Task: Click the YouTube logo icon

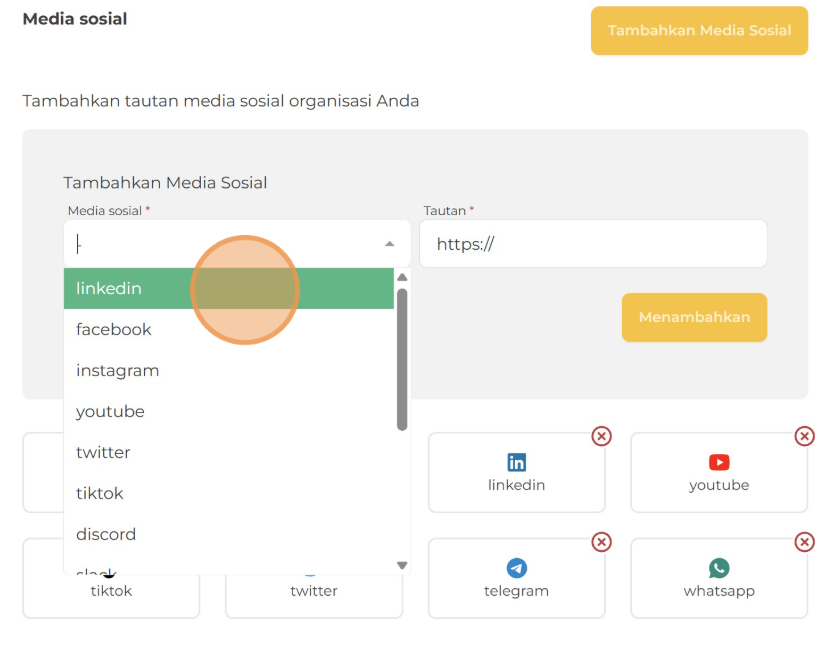Action: tap(718, 462)
